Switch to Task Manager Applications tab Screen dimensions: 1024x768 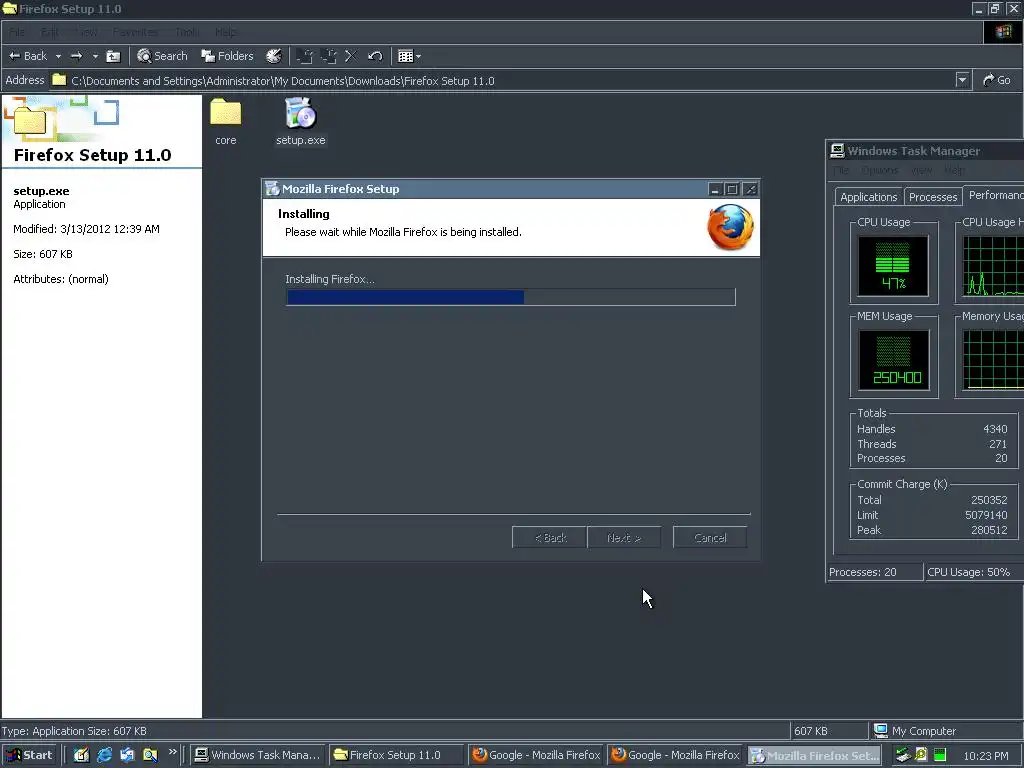(x=869, y=197)
